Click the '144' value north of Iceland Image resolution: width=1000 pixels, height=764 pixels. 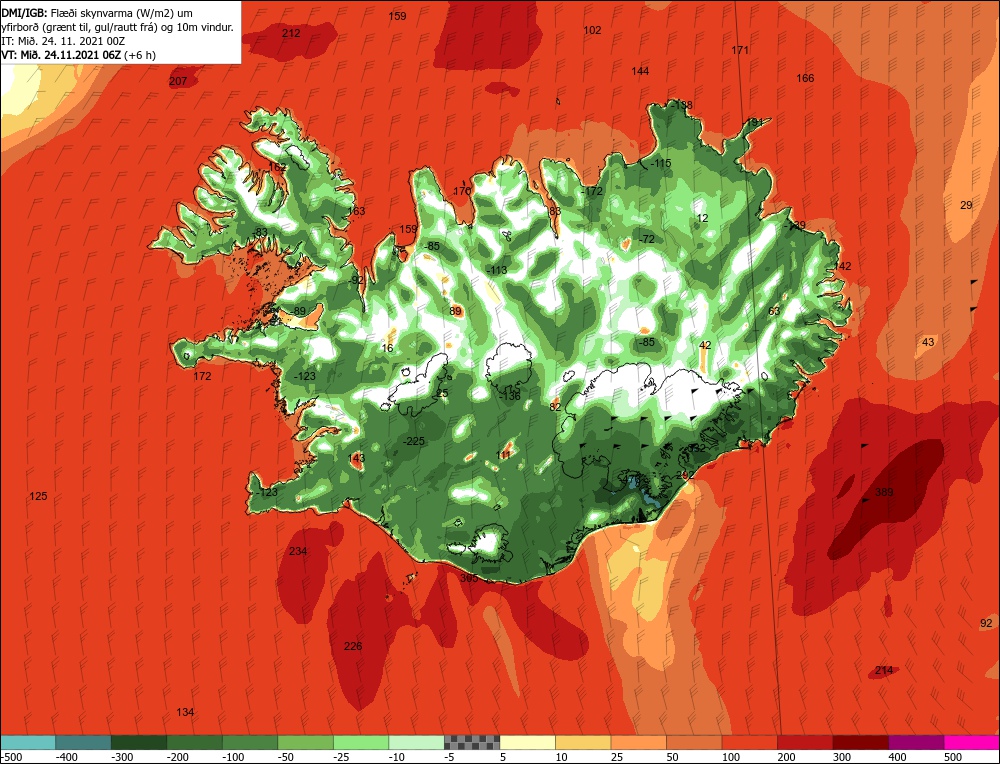point(640,71)
